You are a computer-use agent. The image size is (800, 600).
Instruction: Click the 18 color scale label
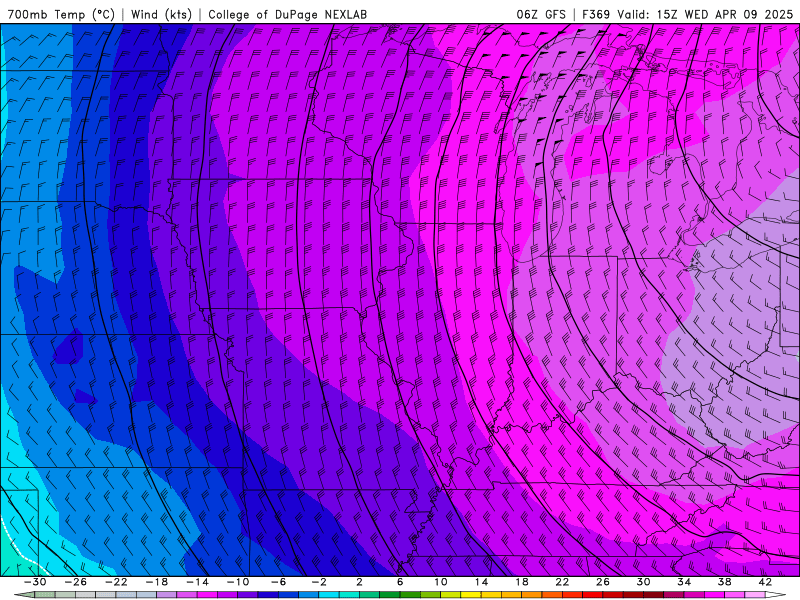click(521, 582)
